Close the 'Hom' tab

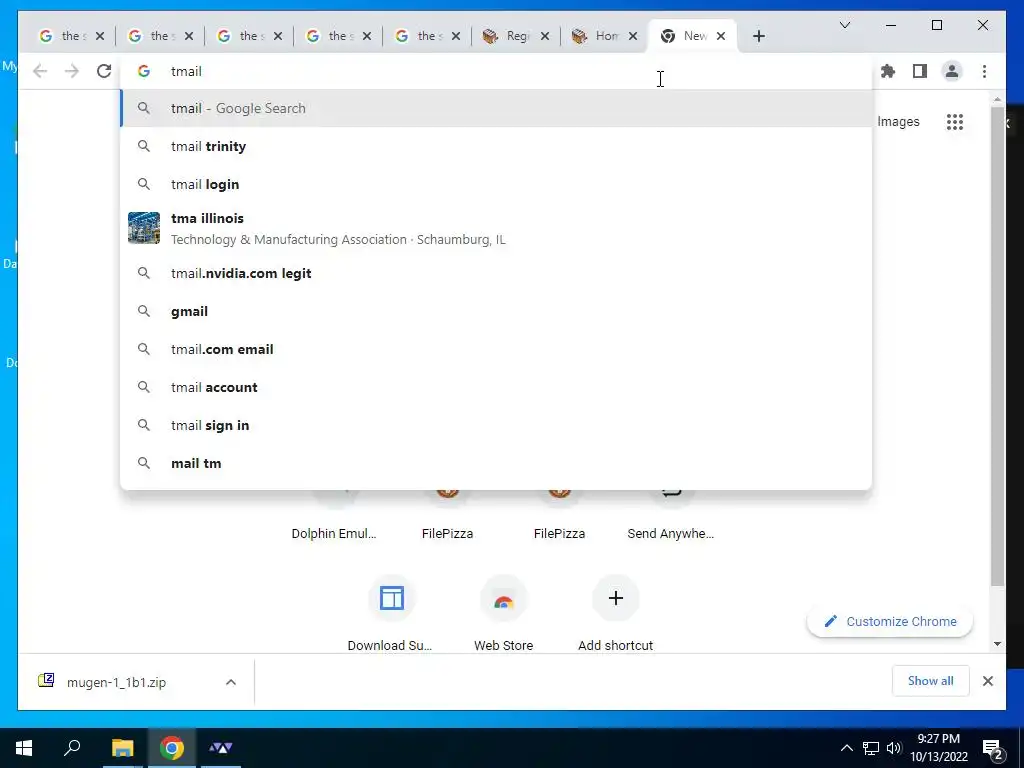pyautogui.click(x=633, y=36)
